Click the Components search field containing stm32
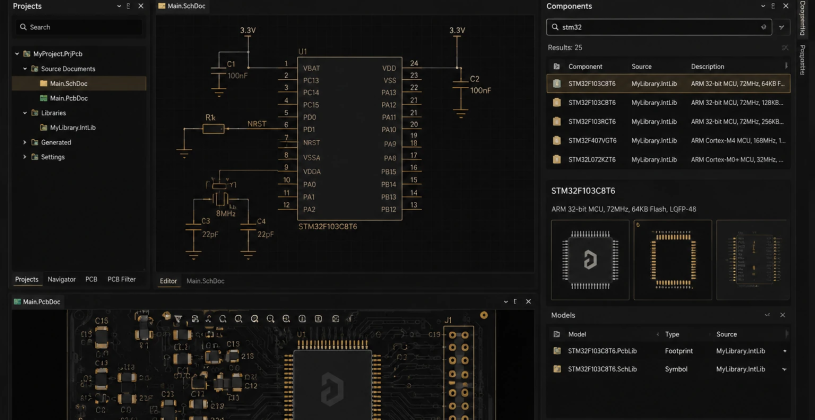 pyautogui.click(x=659, y=27)
